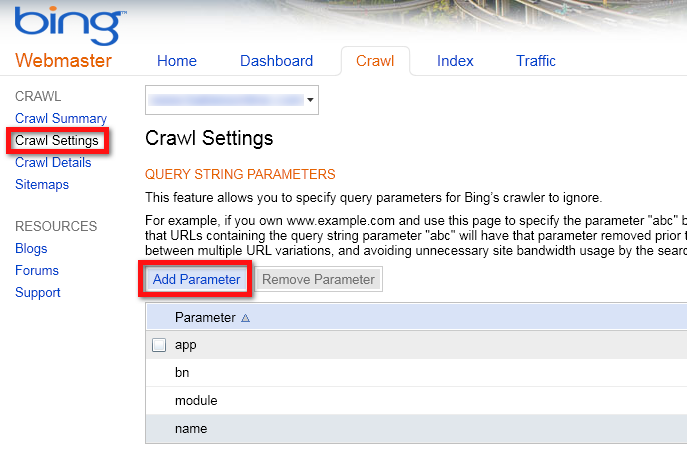The width and height of the screenshot is (687, 461).
Task: Open the Support link
Action: 38,292
